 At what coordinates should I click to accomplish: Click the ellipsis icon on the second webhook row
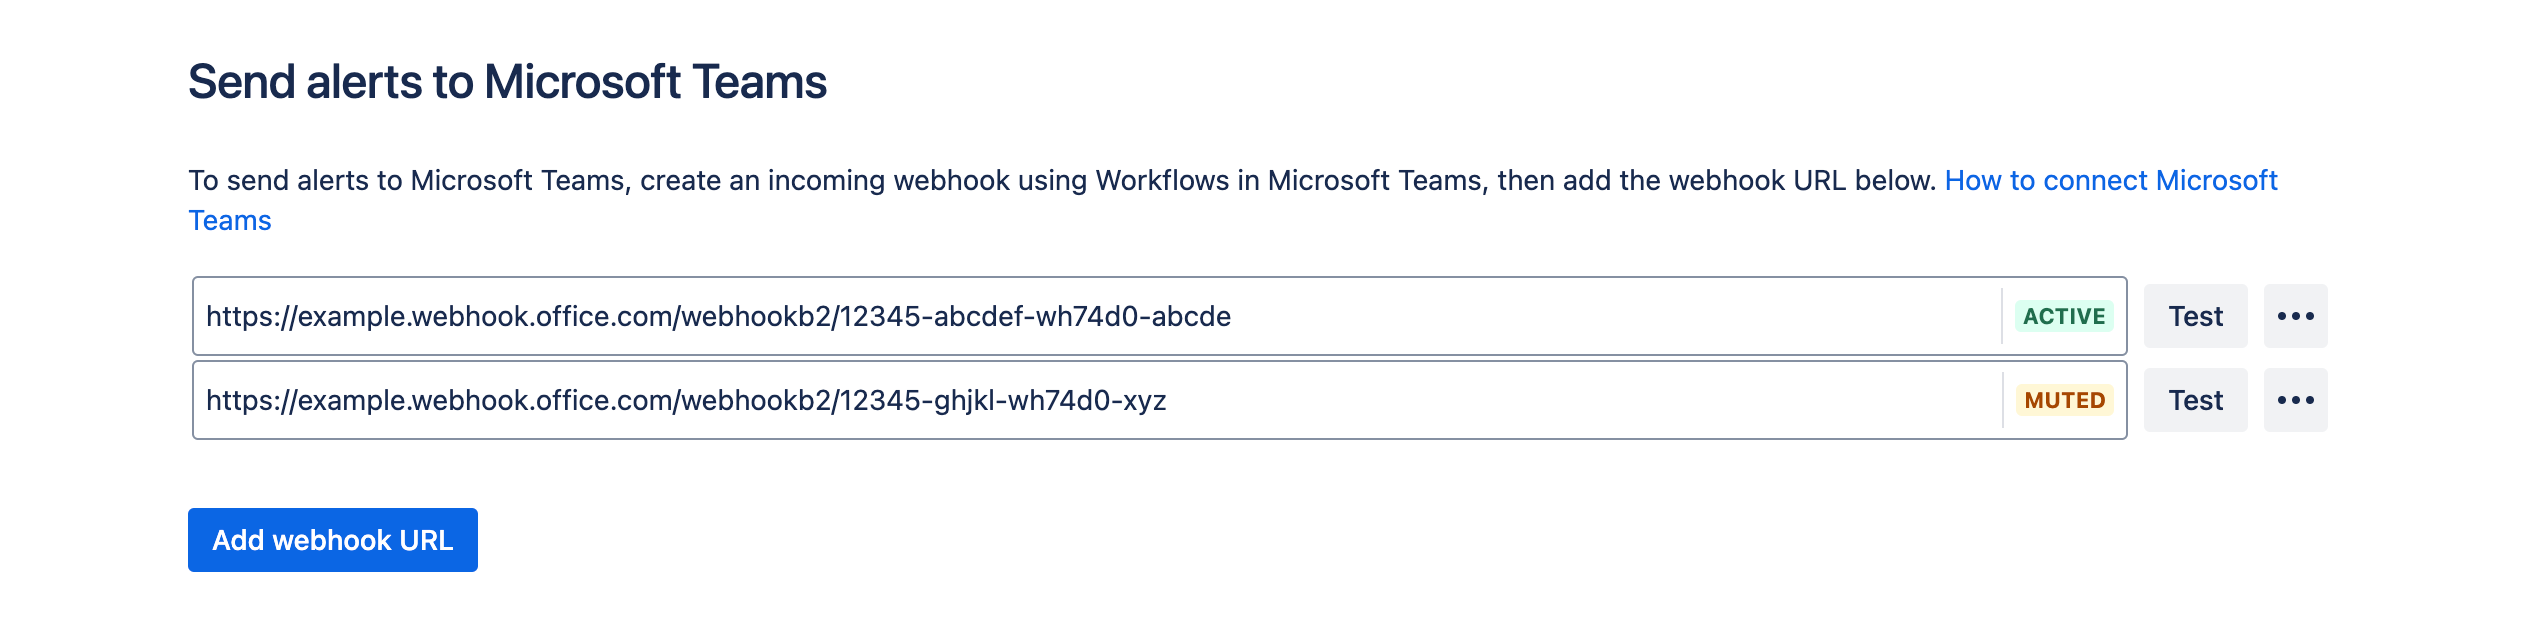pos(2295,399)
